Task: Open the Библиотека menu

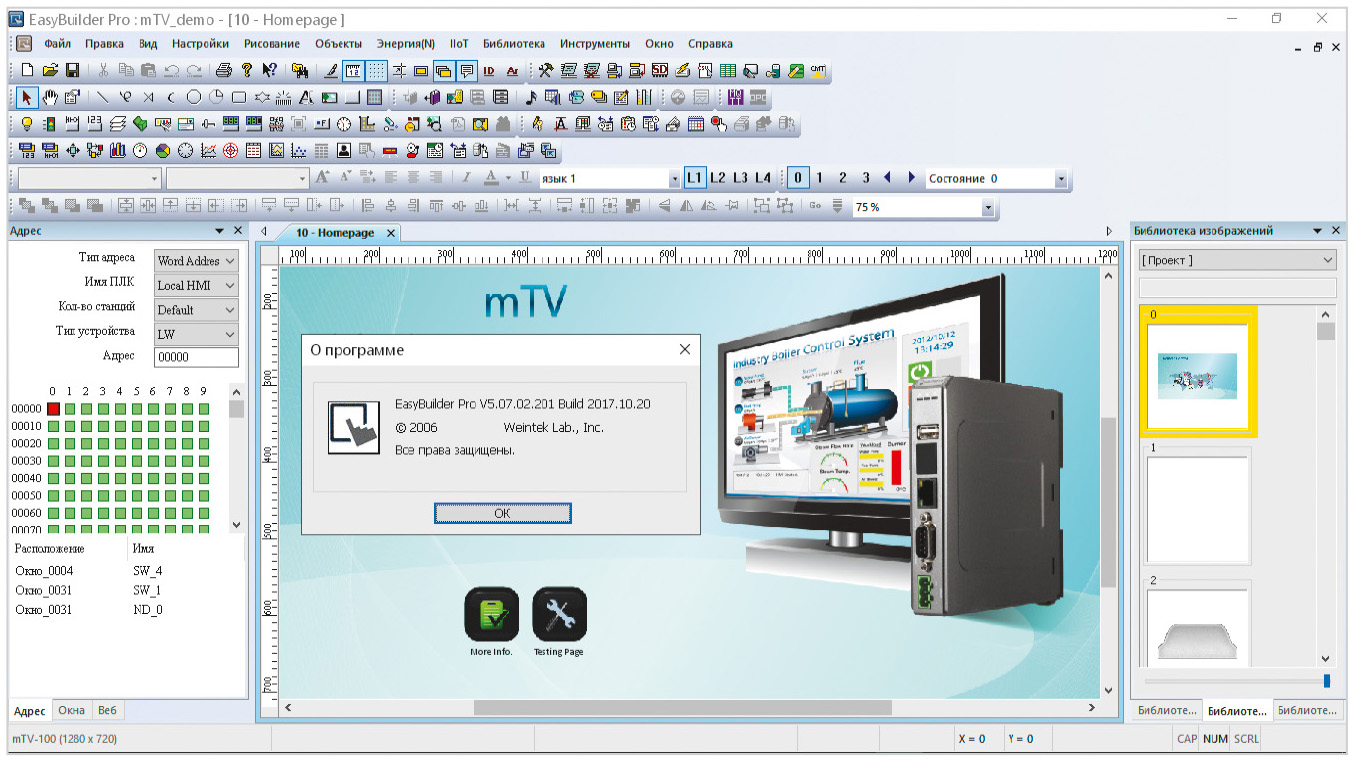Action: point(514,44)
